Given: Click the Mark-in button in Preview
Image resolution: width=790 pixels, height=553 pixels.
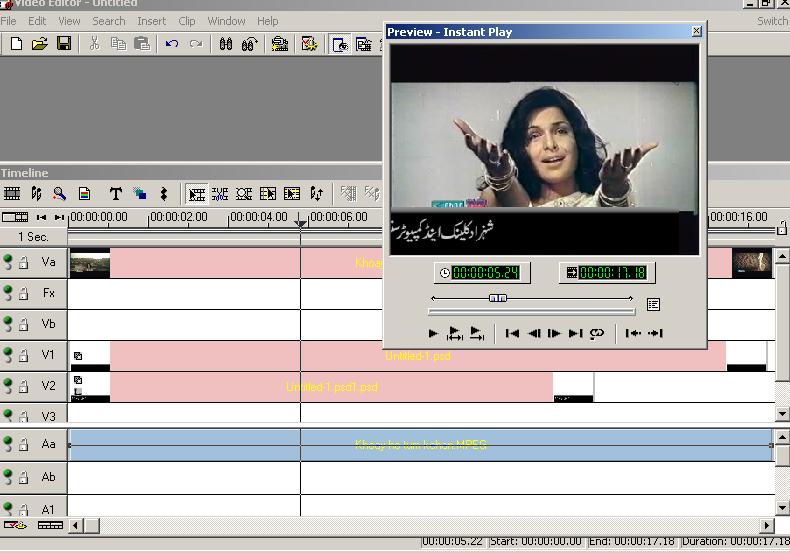Looking at the screenshot, I should [633, 333].
